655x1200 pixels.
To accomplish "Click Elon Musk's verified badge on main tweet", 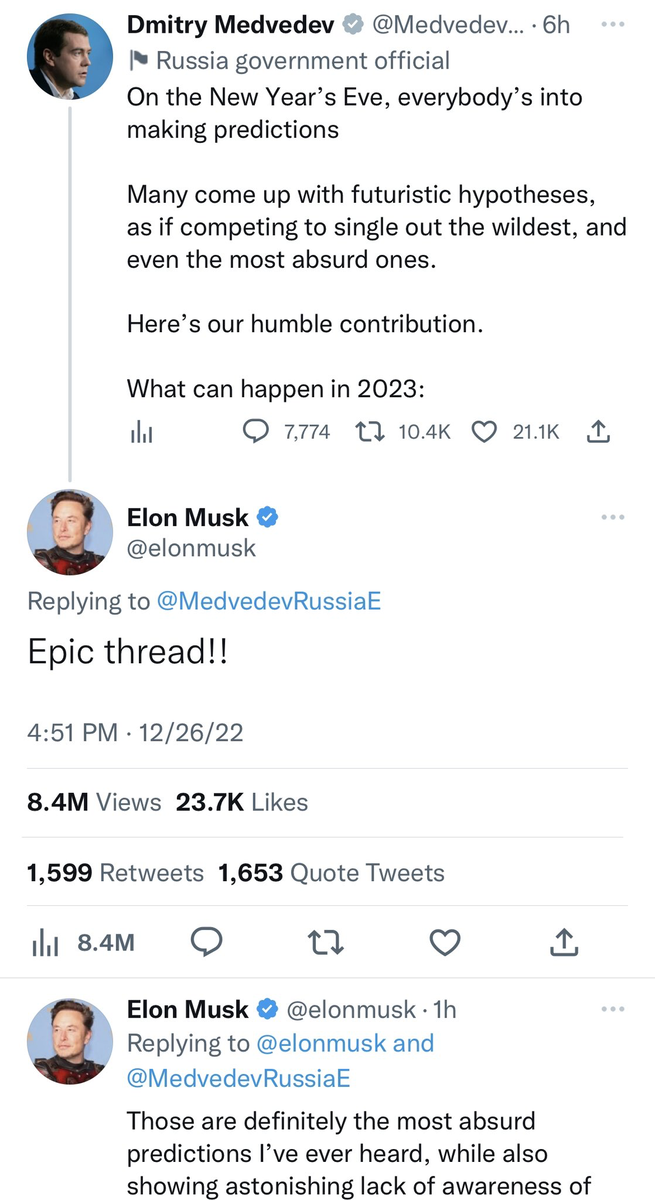I will point(268,517).
